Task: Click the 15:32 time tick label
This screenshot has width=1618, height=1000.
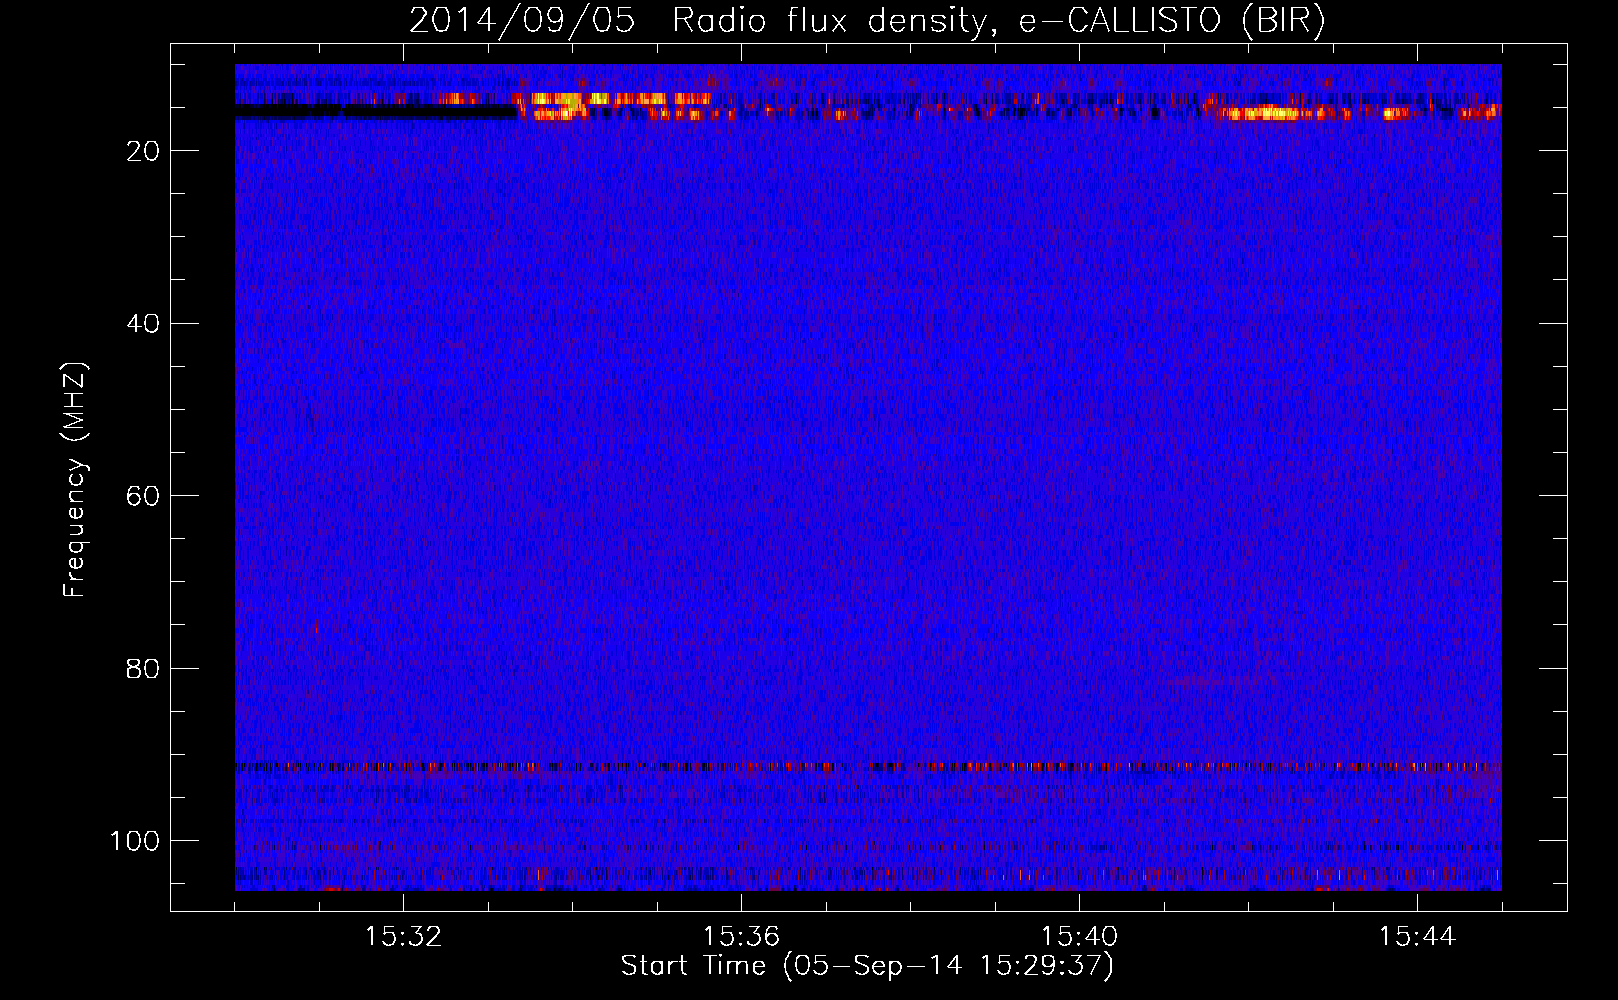Action: [404, 937]
